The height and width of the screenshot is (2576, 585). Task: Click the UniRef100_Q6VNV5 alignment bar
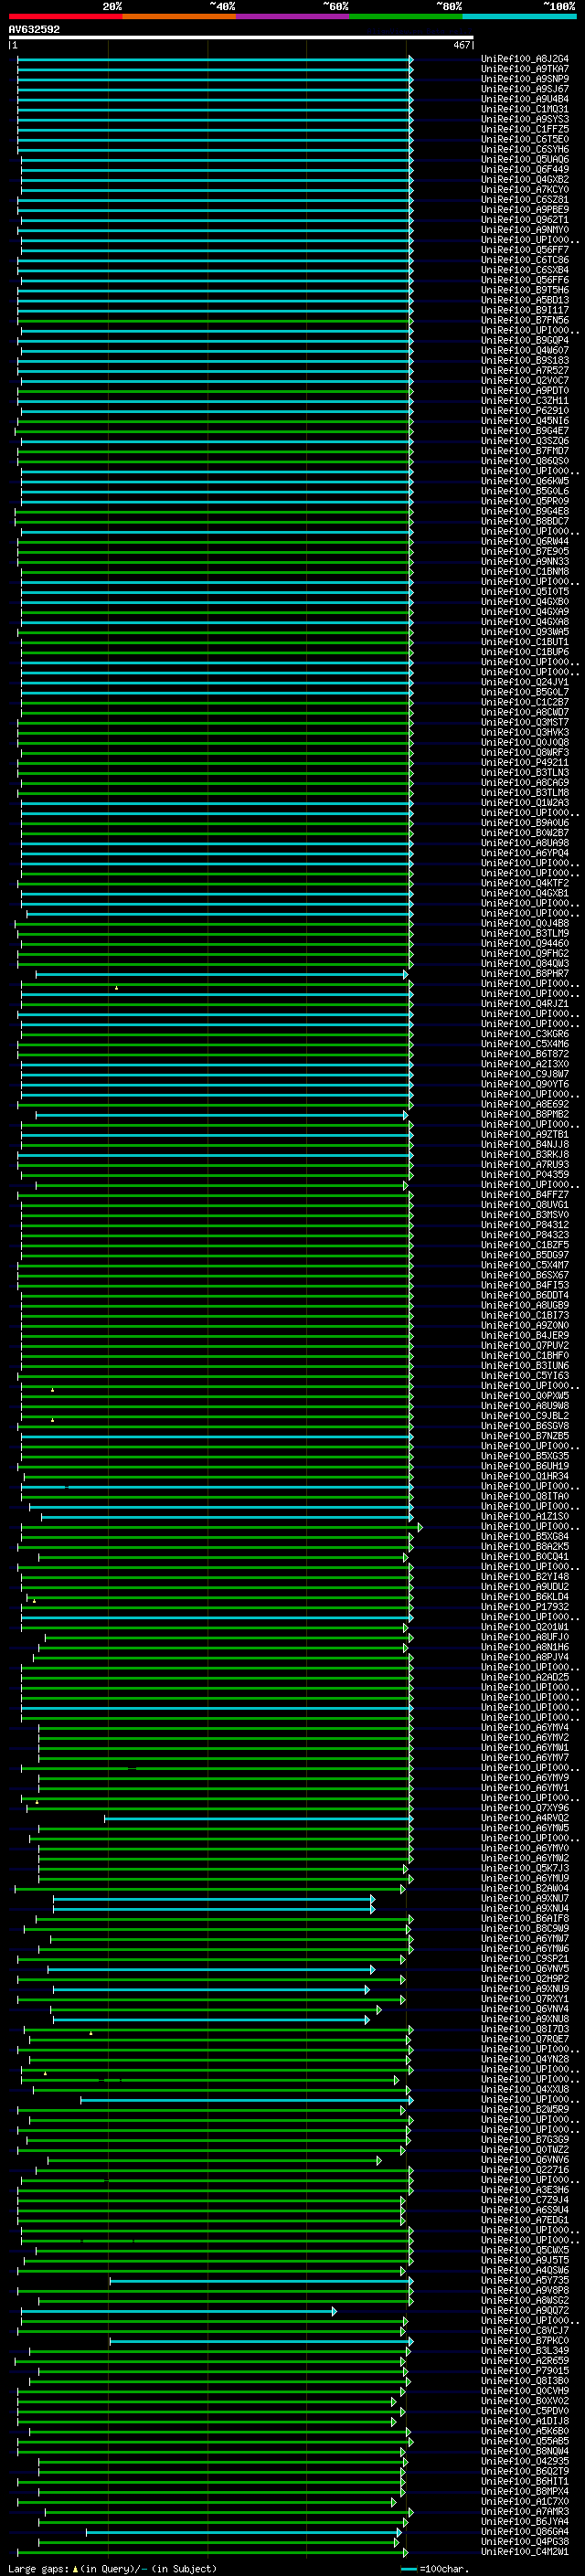click(x=211, y=1969)
